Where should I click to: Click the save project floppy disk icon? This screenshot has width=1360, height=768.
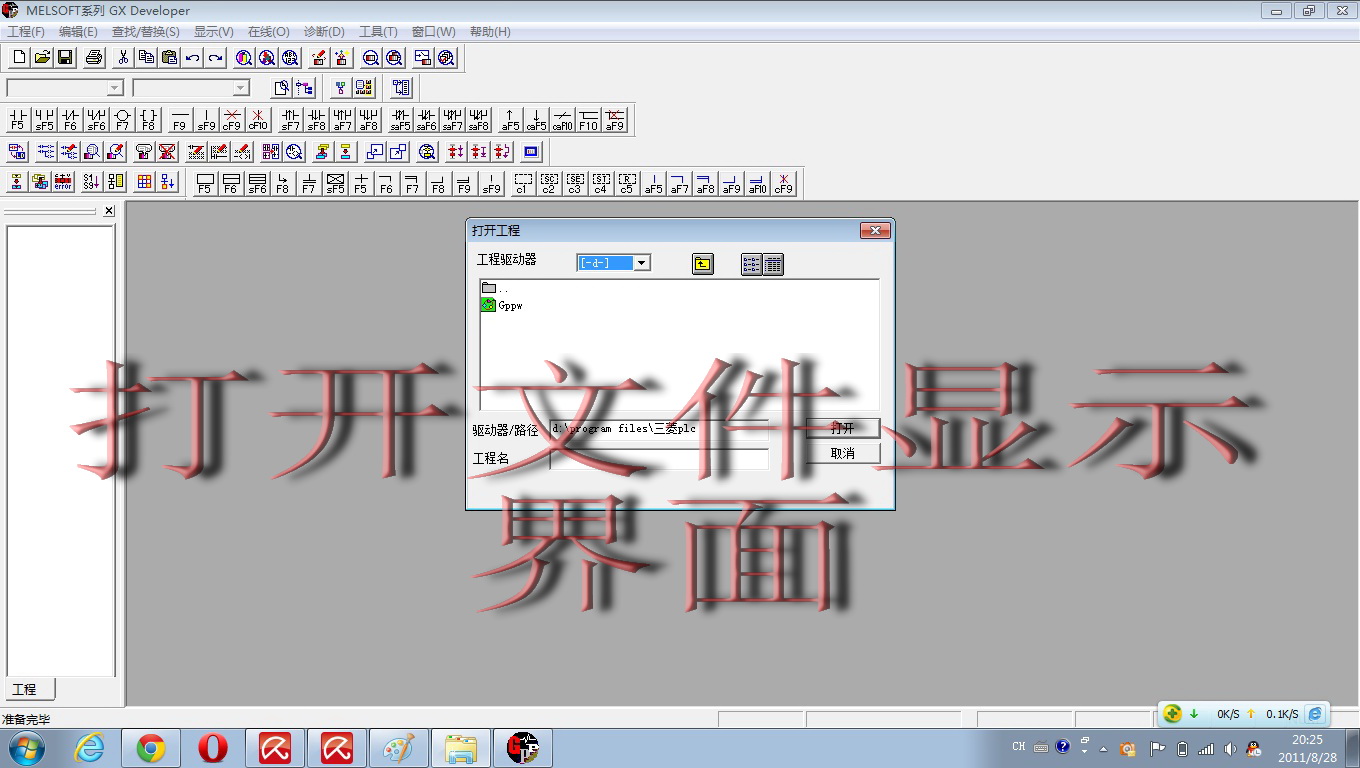click(65, 58)
